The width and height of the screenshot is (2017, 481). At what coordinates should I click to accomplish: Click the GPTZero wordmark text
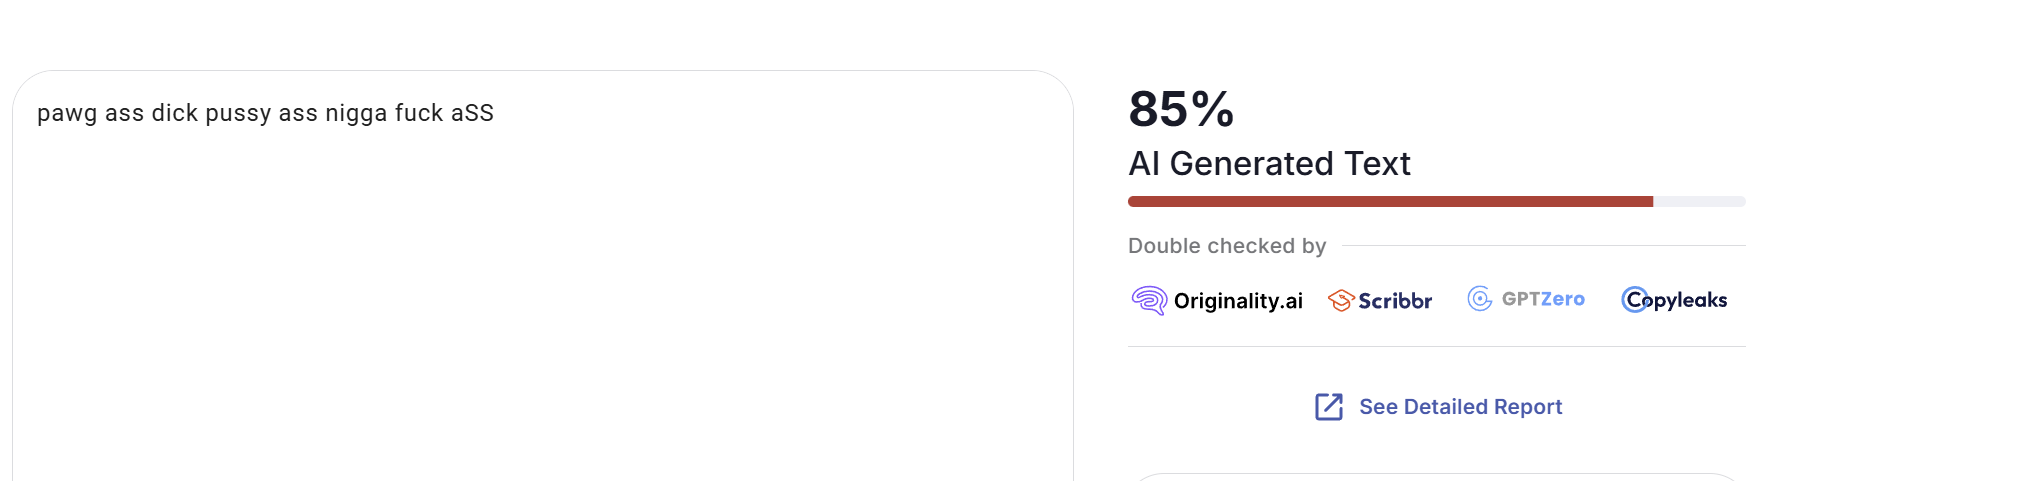1543,299
